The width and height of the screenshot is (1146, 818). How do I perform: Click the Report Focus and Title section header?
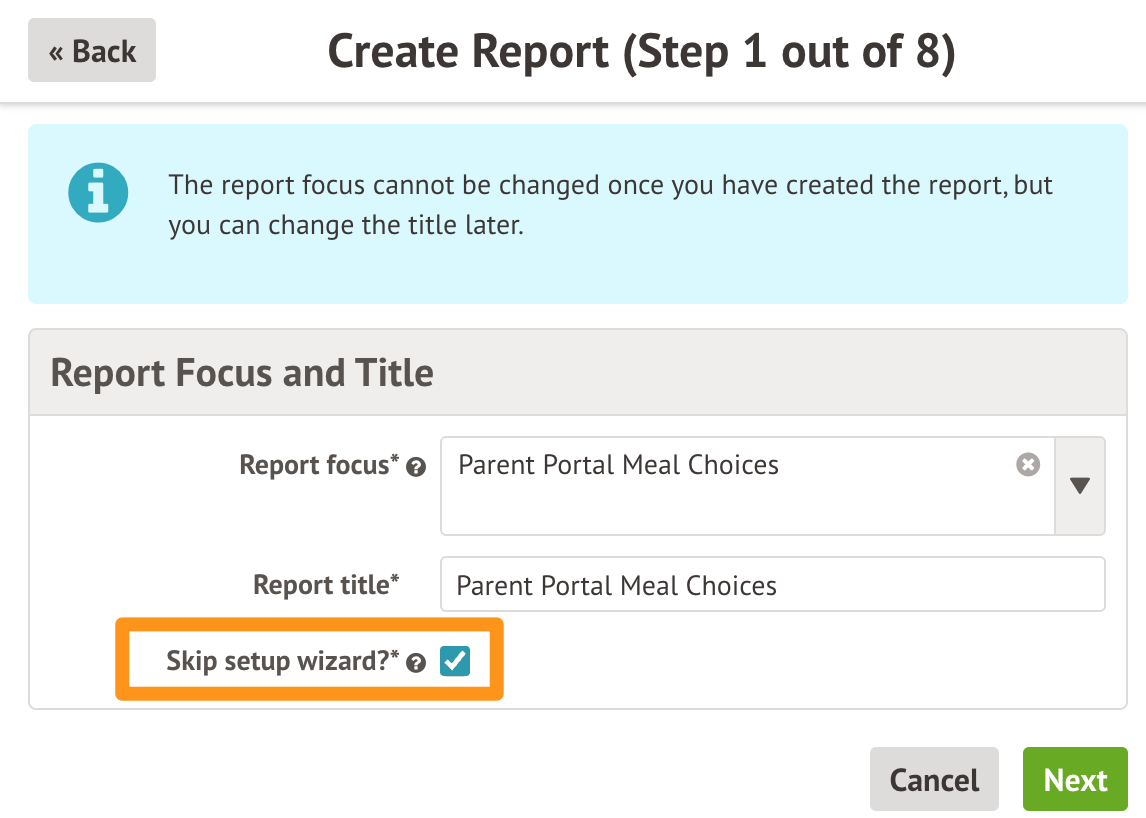pyautogui.click(x=242, y=372)
